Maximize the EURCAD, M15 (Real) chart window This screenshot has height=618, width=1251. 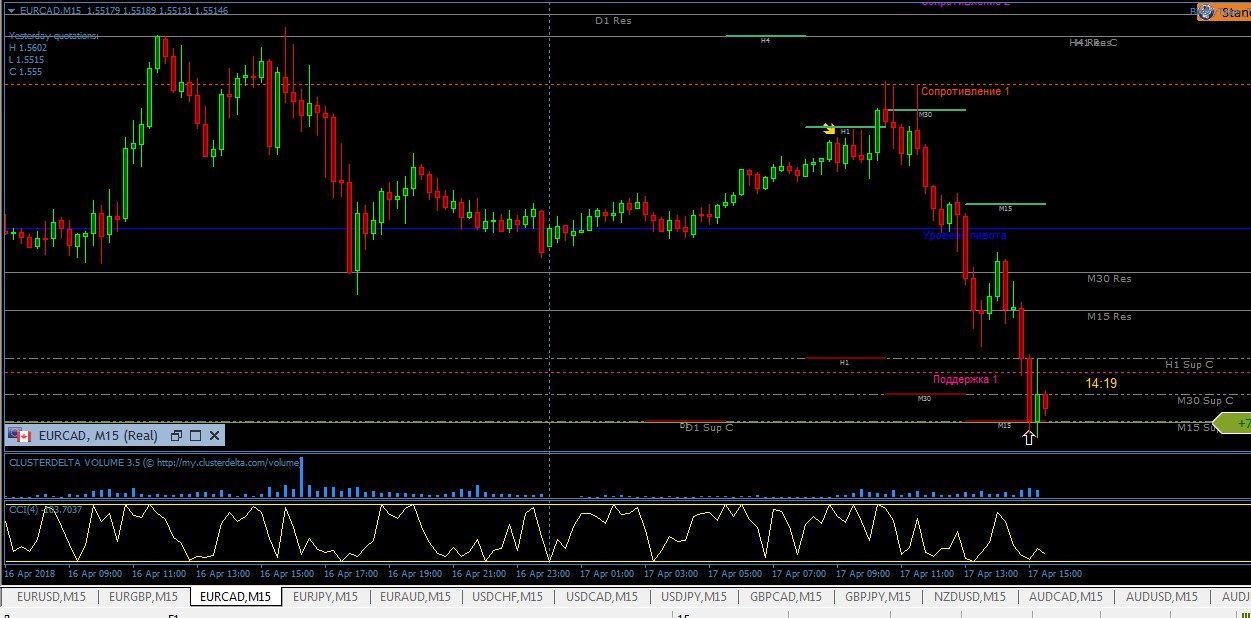(x=195, y=436)
